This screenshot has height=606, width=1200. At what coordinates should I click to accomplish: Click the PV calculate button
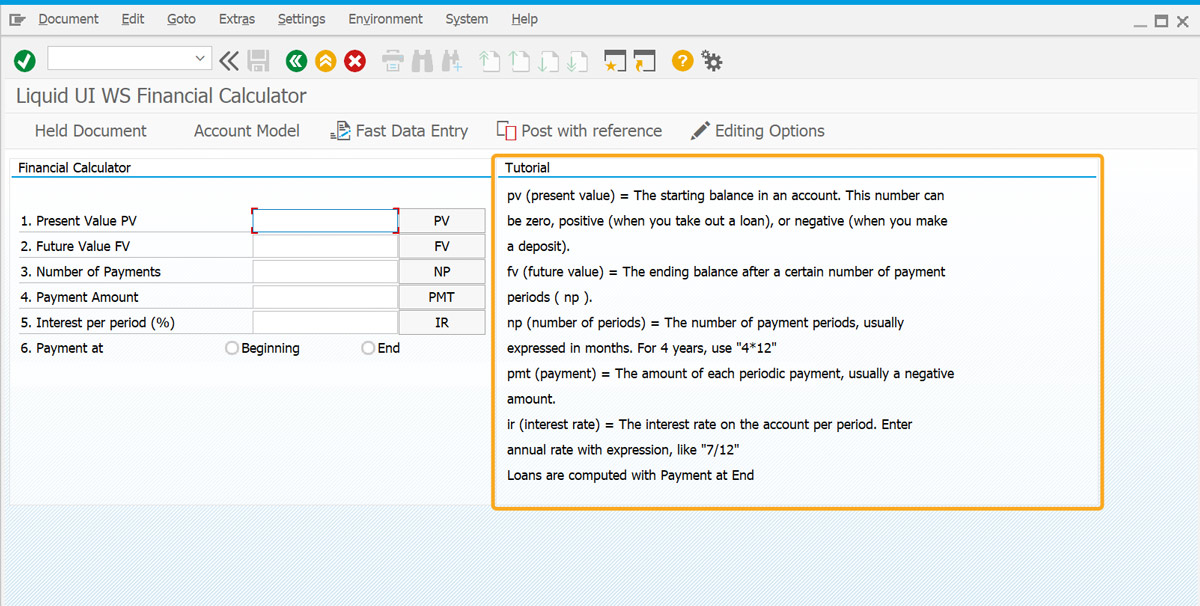coord(442,221)
